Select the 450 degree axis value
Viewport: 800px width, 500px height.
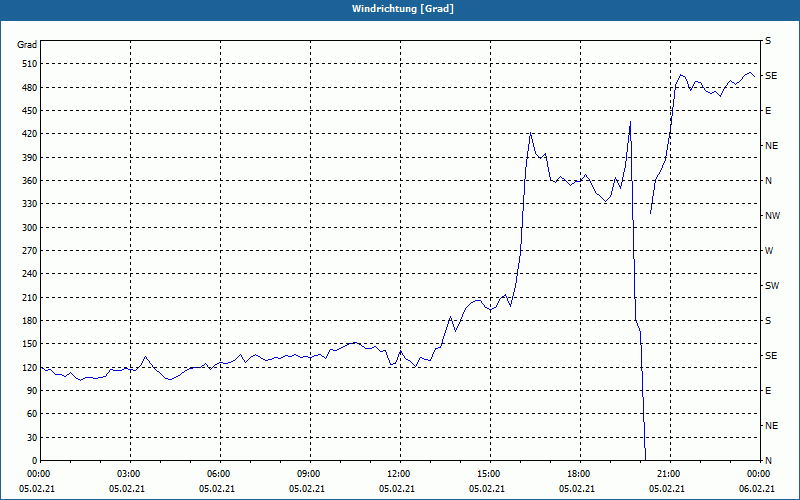click(x=30, y=111)
